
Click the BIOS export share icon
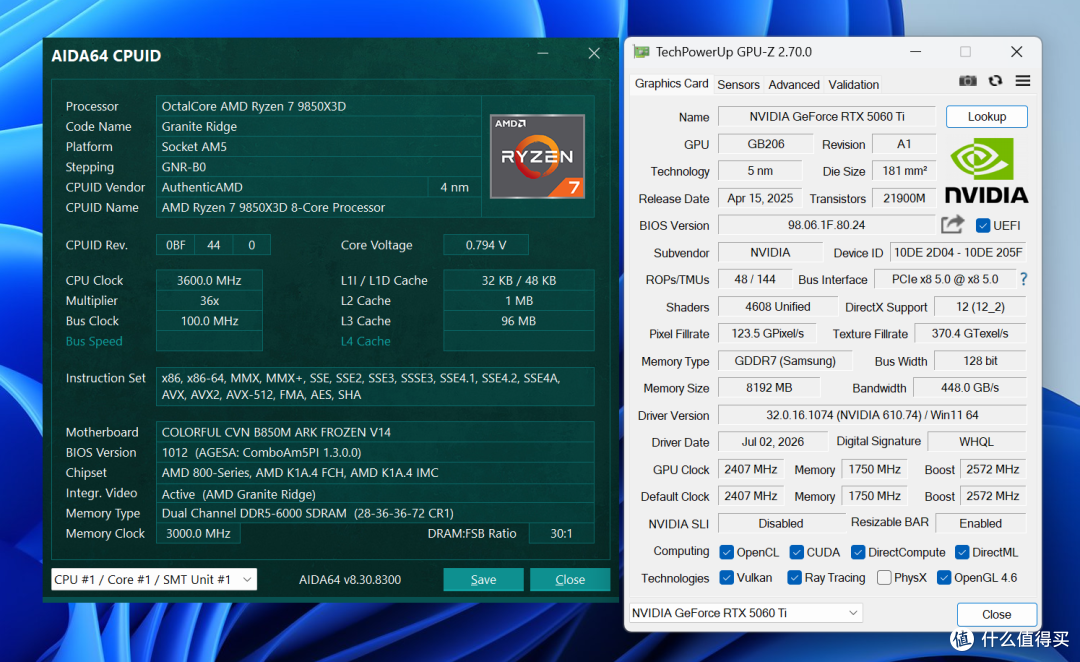(x=953, y=225)
